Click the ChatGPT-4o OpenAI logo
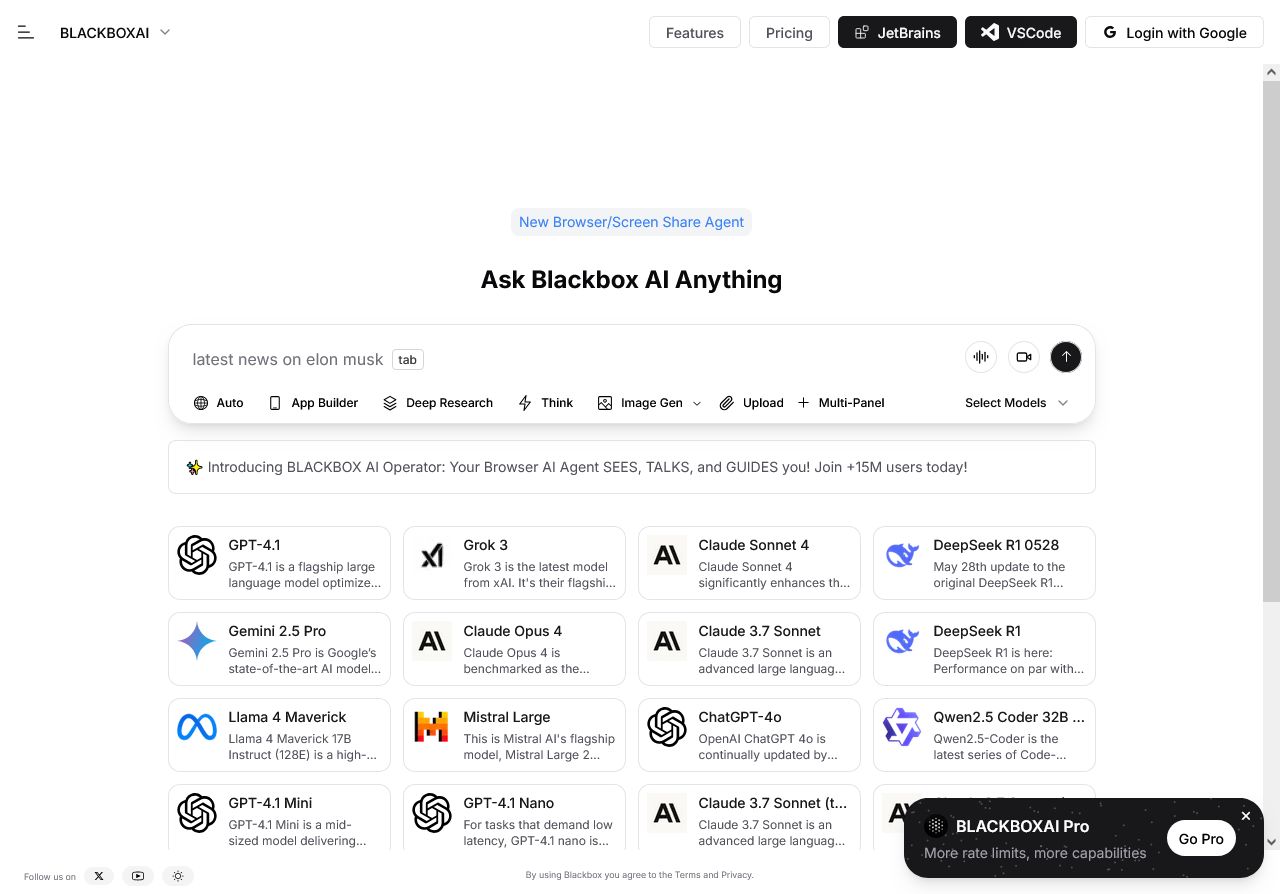 point(667,727)
